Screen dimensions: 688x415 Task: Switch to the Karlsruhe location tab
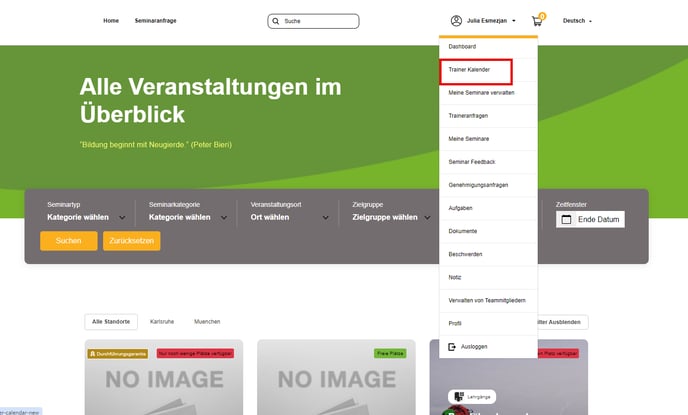point(163,322)
